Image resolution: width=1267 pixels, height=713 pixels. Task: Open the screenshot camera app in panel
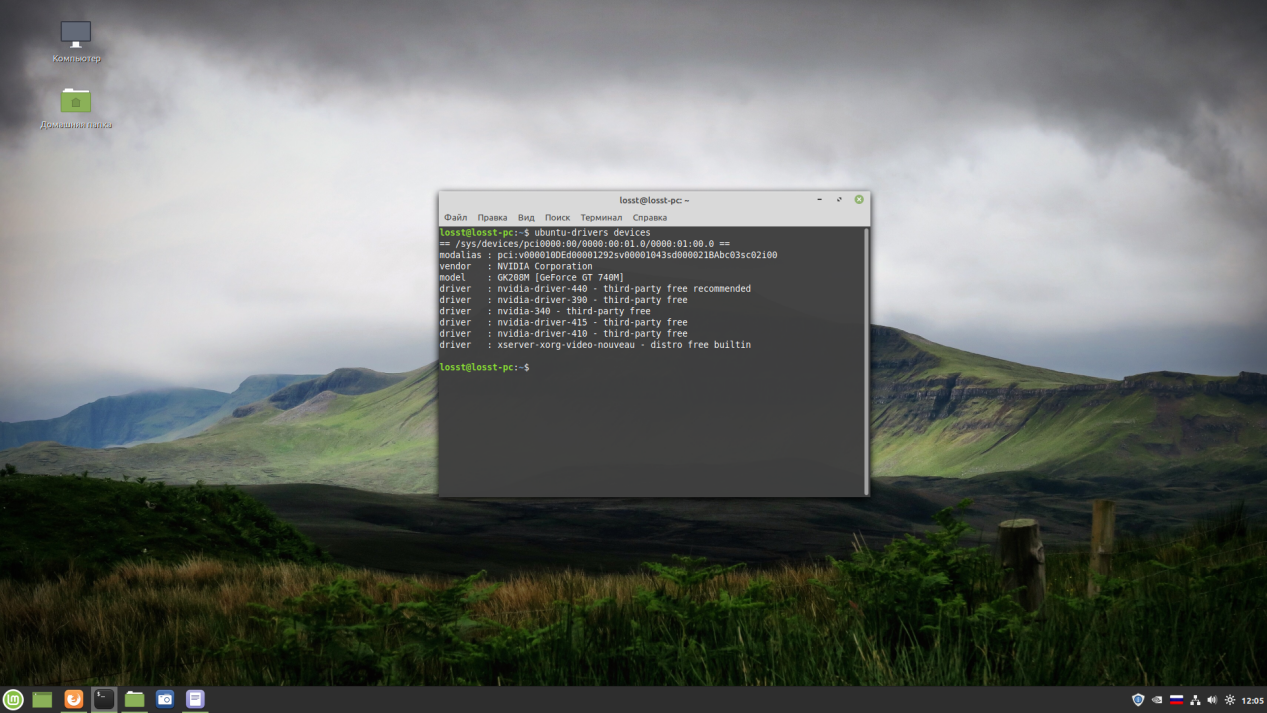[165, 700]
